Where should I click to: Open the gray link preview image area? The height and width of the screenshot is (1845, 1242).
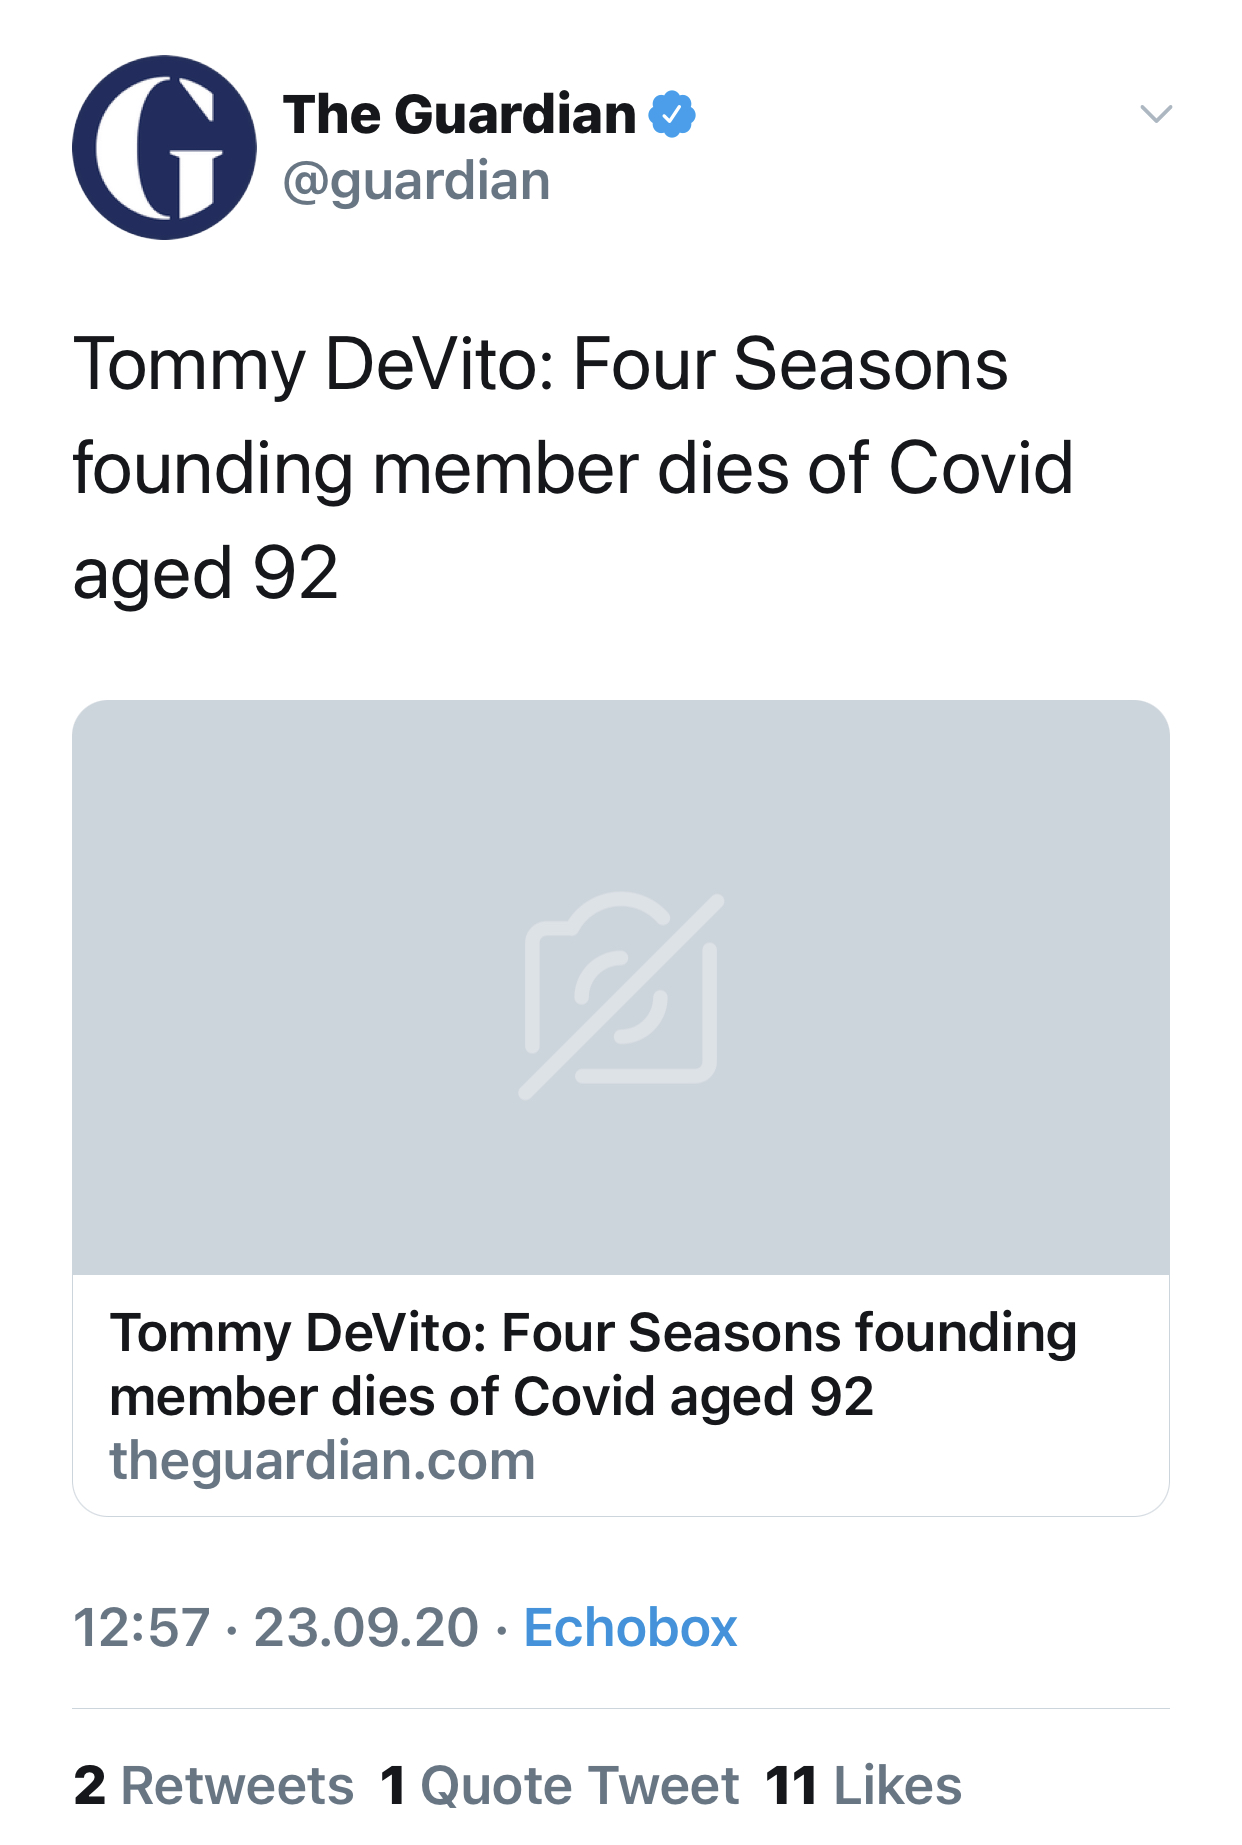pos(621,988)
